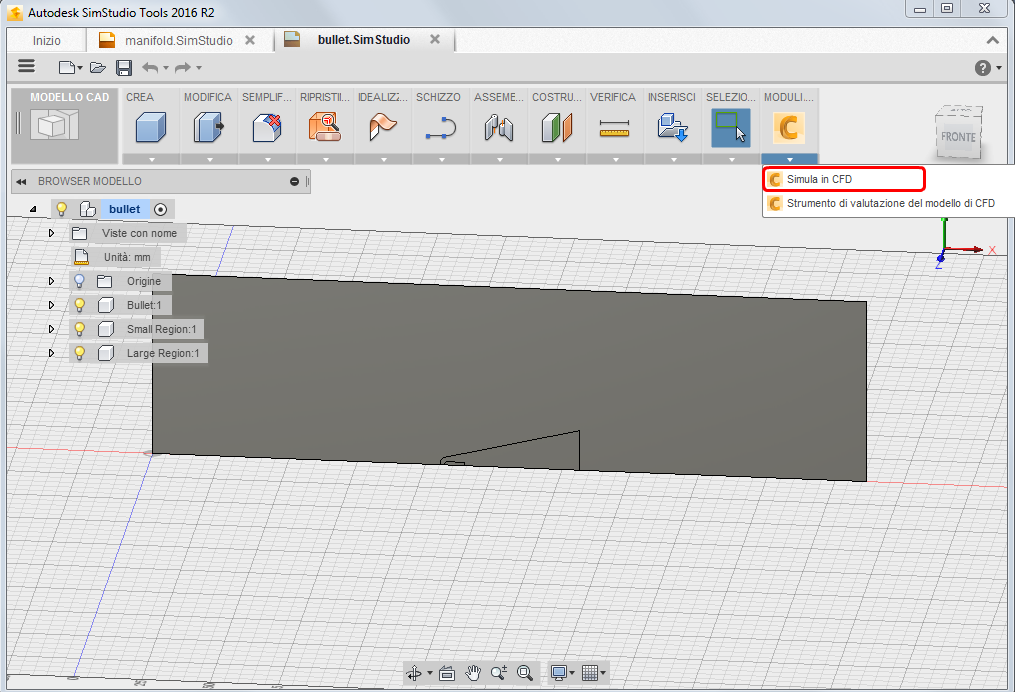The image size is (1015, 692).
Task: Open the CREA dropdown arrow
Action: [x=151, y=159]
